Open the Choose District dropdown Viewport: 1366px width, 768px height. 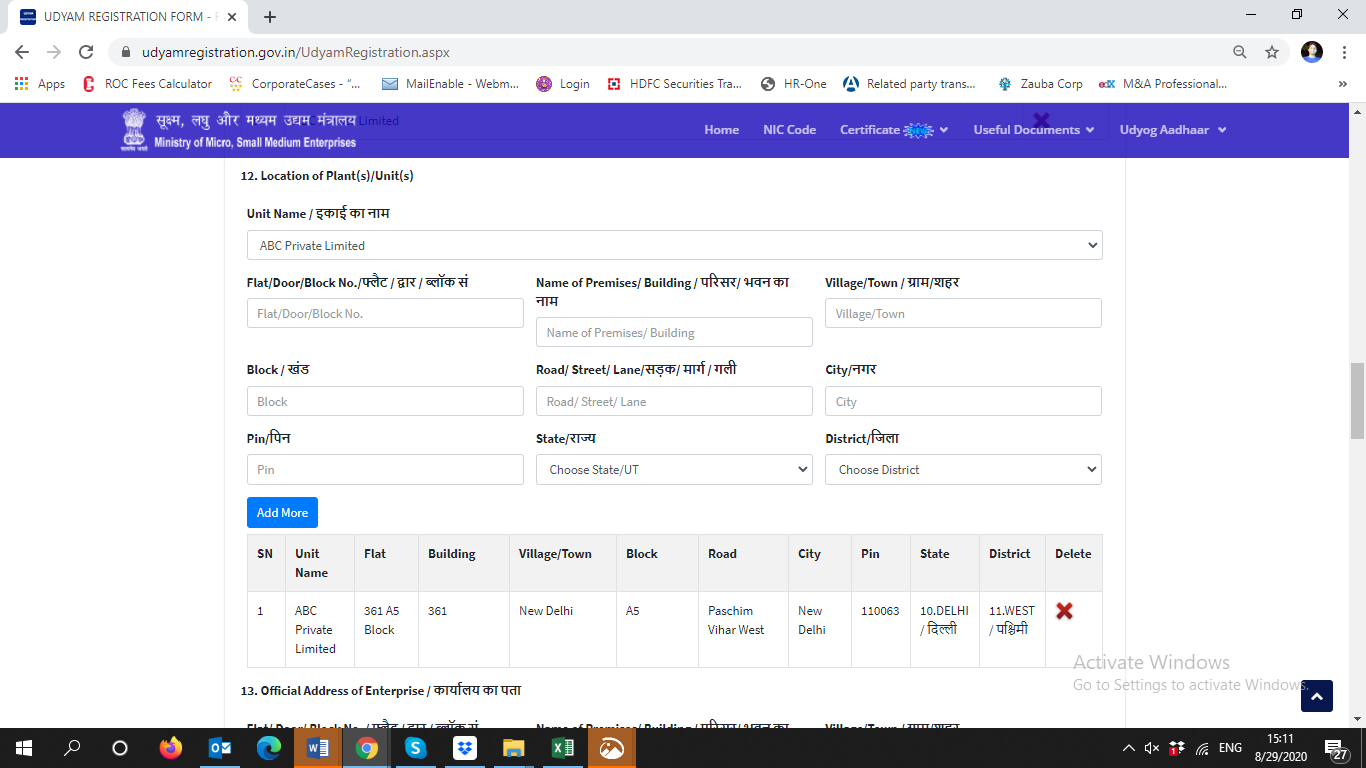tap(962, 470)
